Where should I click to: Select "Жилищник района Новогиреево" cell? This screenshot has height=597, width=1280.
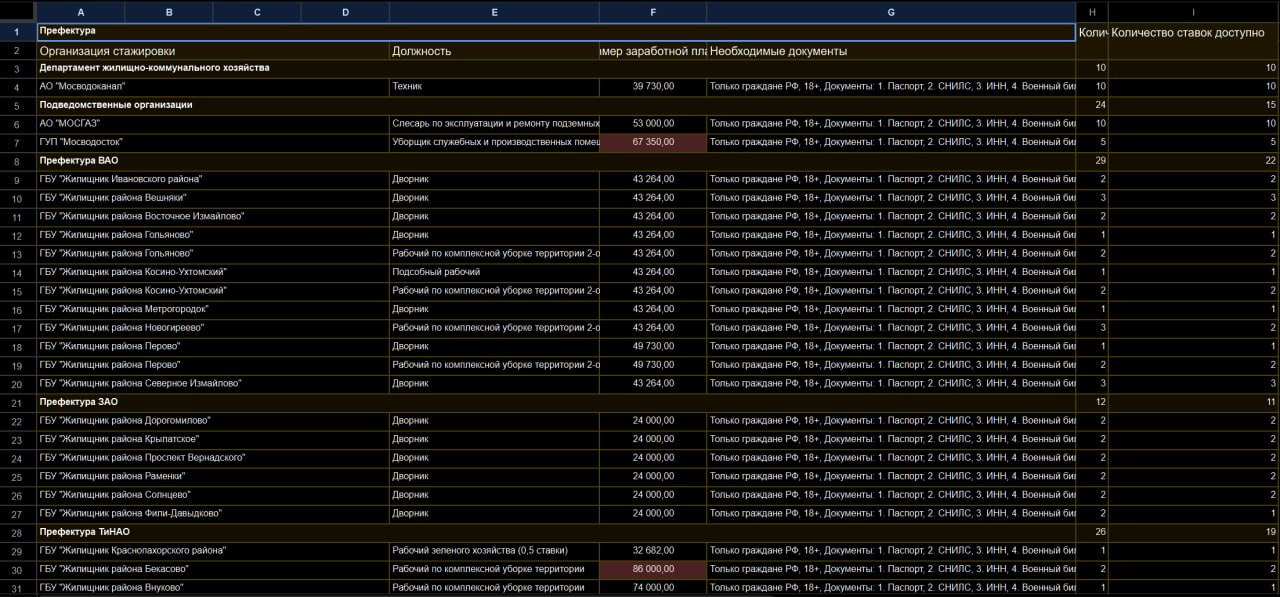coord(213,328)
